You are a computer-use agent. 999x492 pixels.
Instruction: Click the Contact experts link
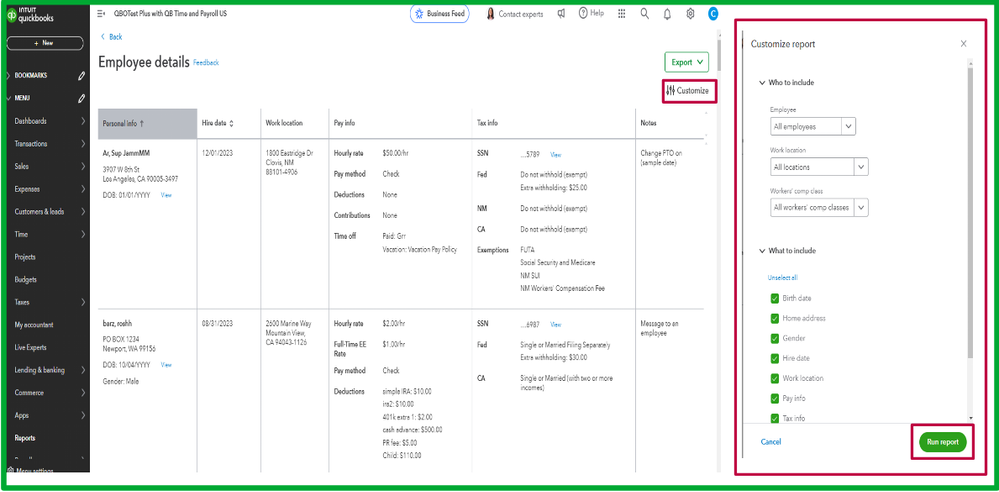click(x=521, y=14)
